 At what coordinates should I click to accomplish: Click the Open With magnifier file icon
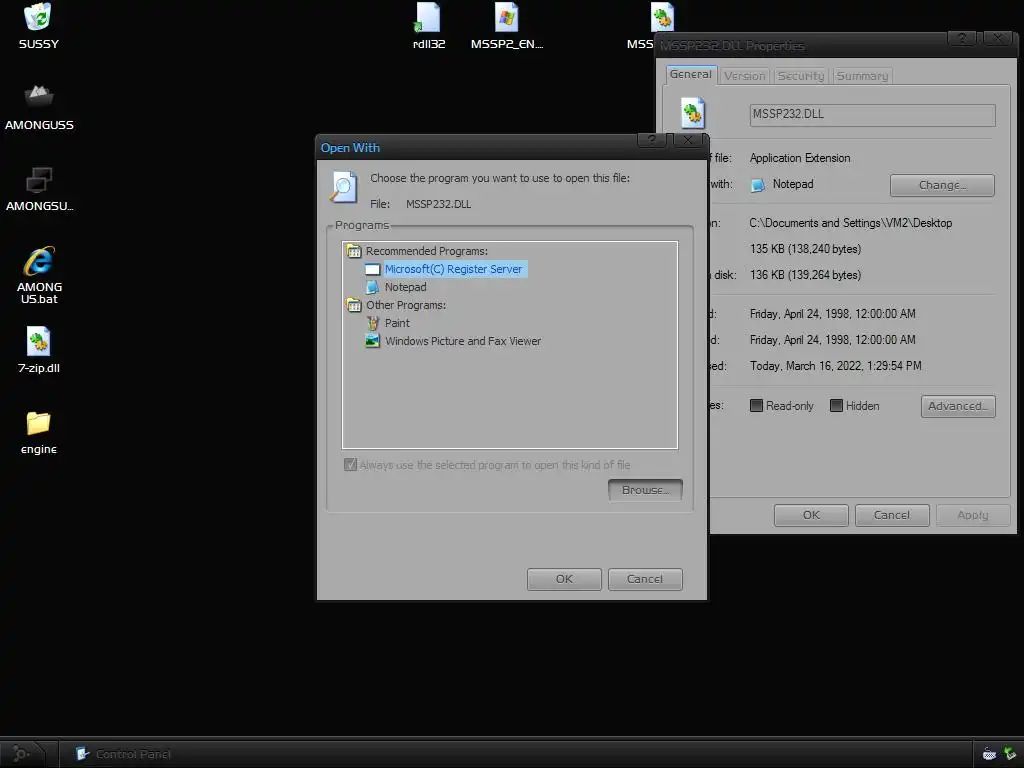(x=344, y=187)
